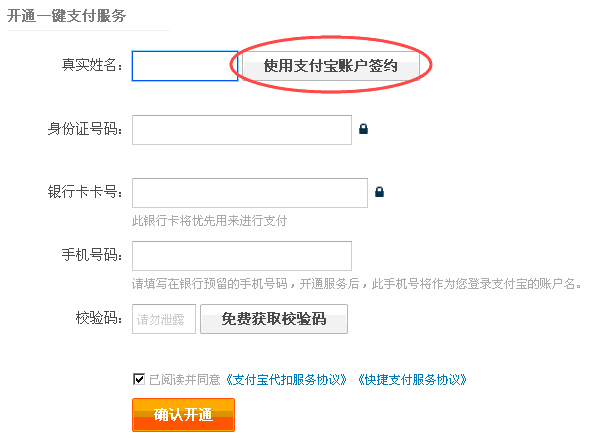Click the lock icon beside ID number field
Viewport: 611px width, 438px height.
[364, 129]
